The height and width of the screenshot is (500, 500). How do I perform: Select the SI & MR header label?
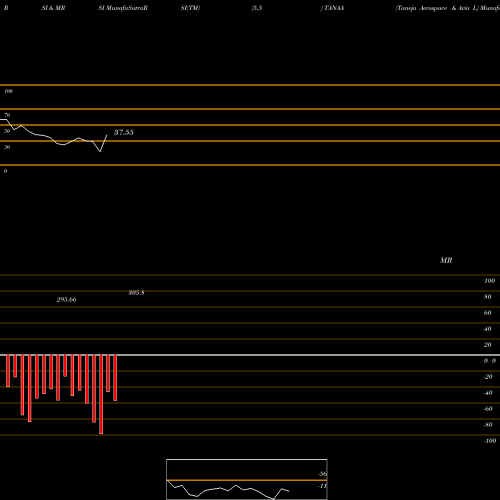point(53,8)
